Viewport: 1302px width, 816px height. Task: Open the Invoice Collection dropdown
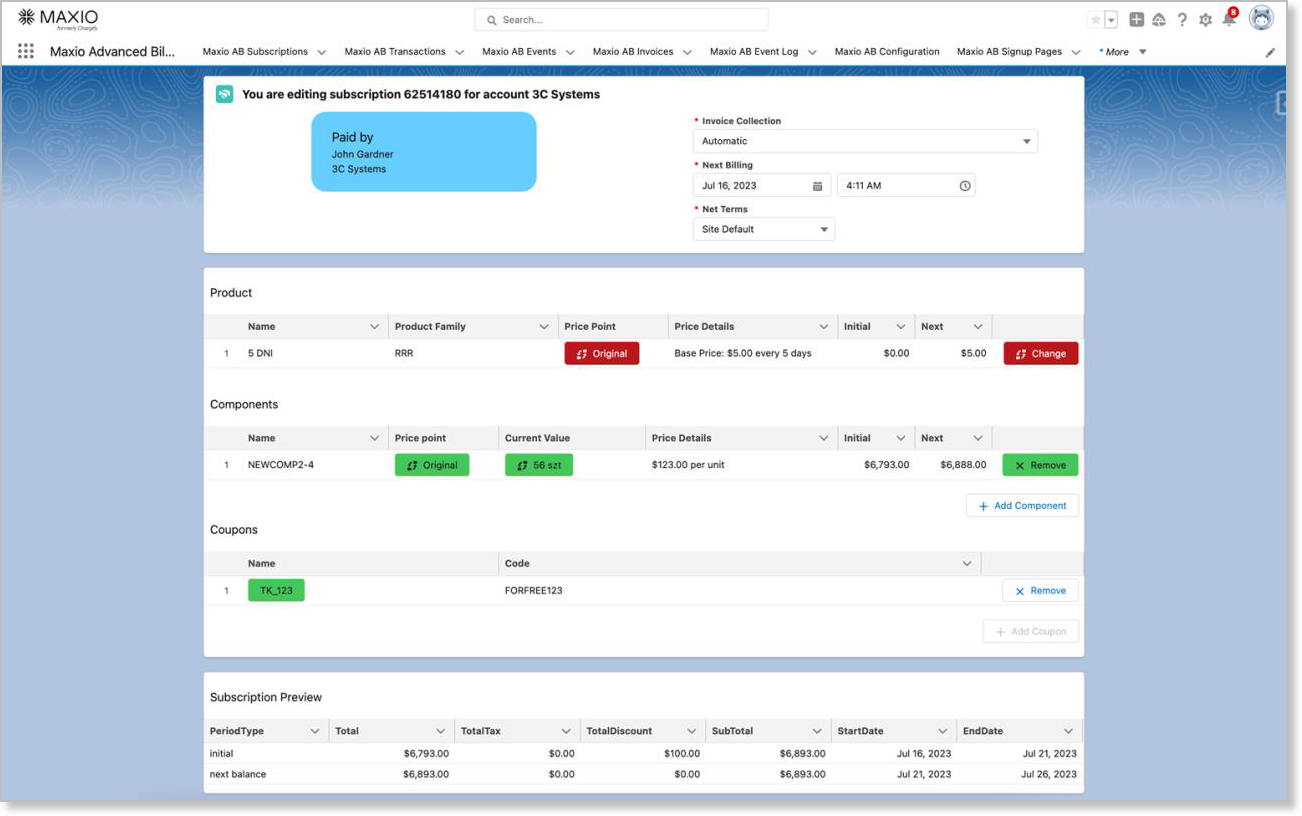[864, 141]
